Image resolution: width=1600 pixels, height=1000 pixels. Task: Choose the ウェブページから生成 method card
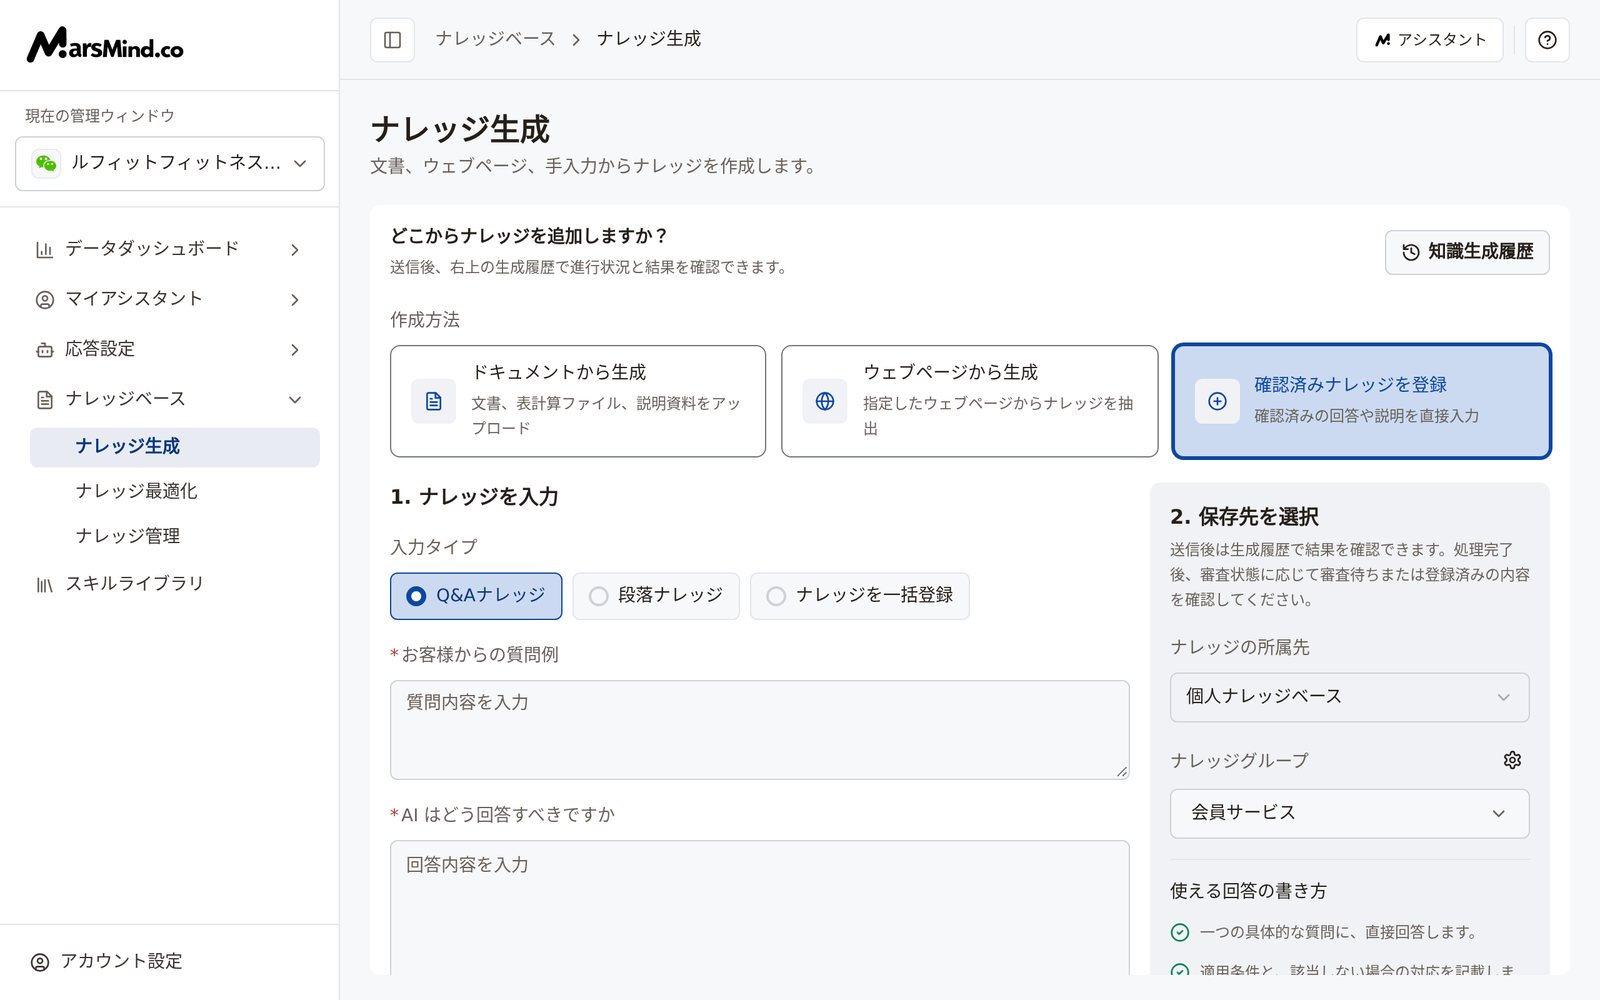click(x=970, y=401)
